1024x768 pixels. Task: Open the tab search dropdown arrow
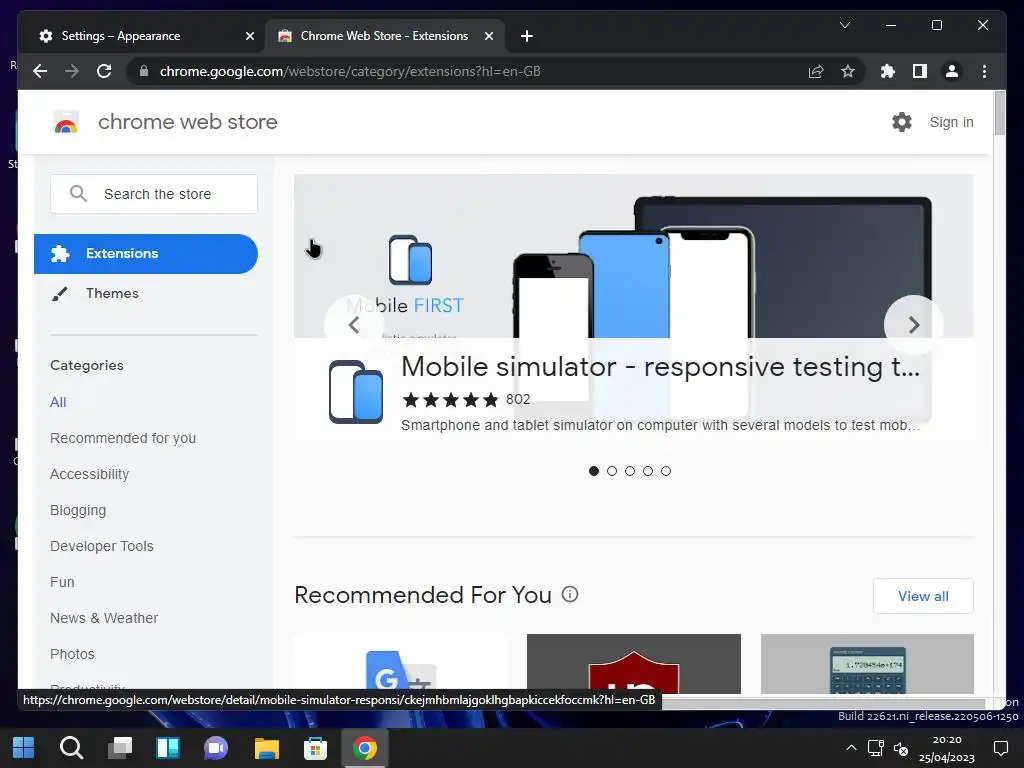844,25
